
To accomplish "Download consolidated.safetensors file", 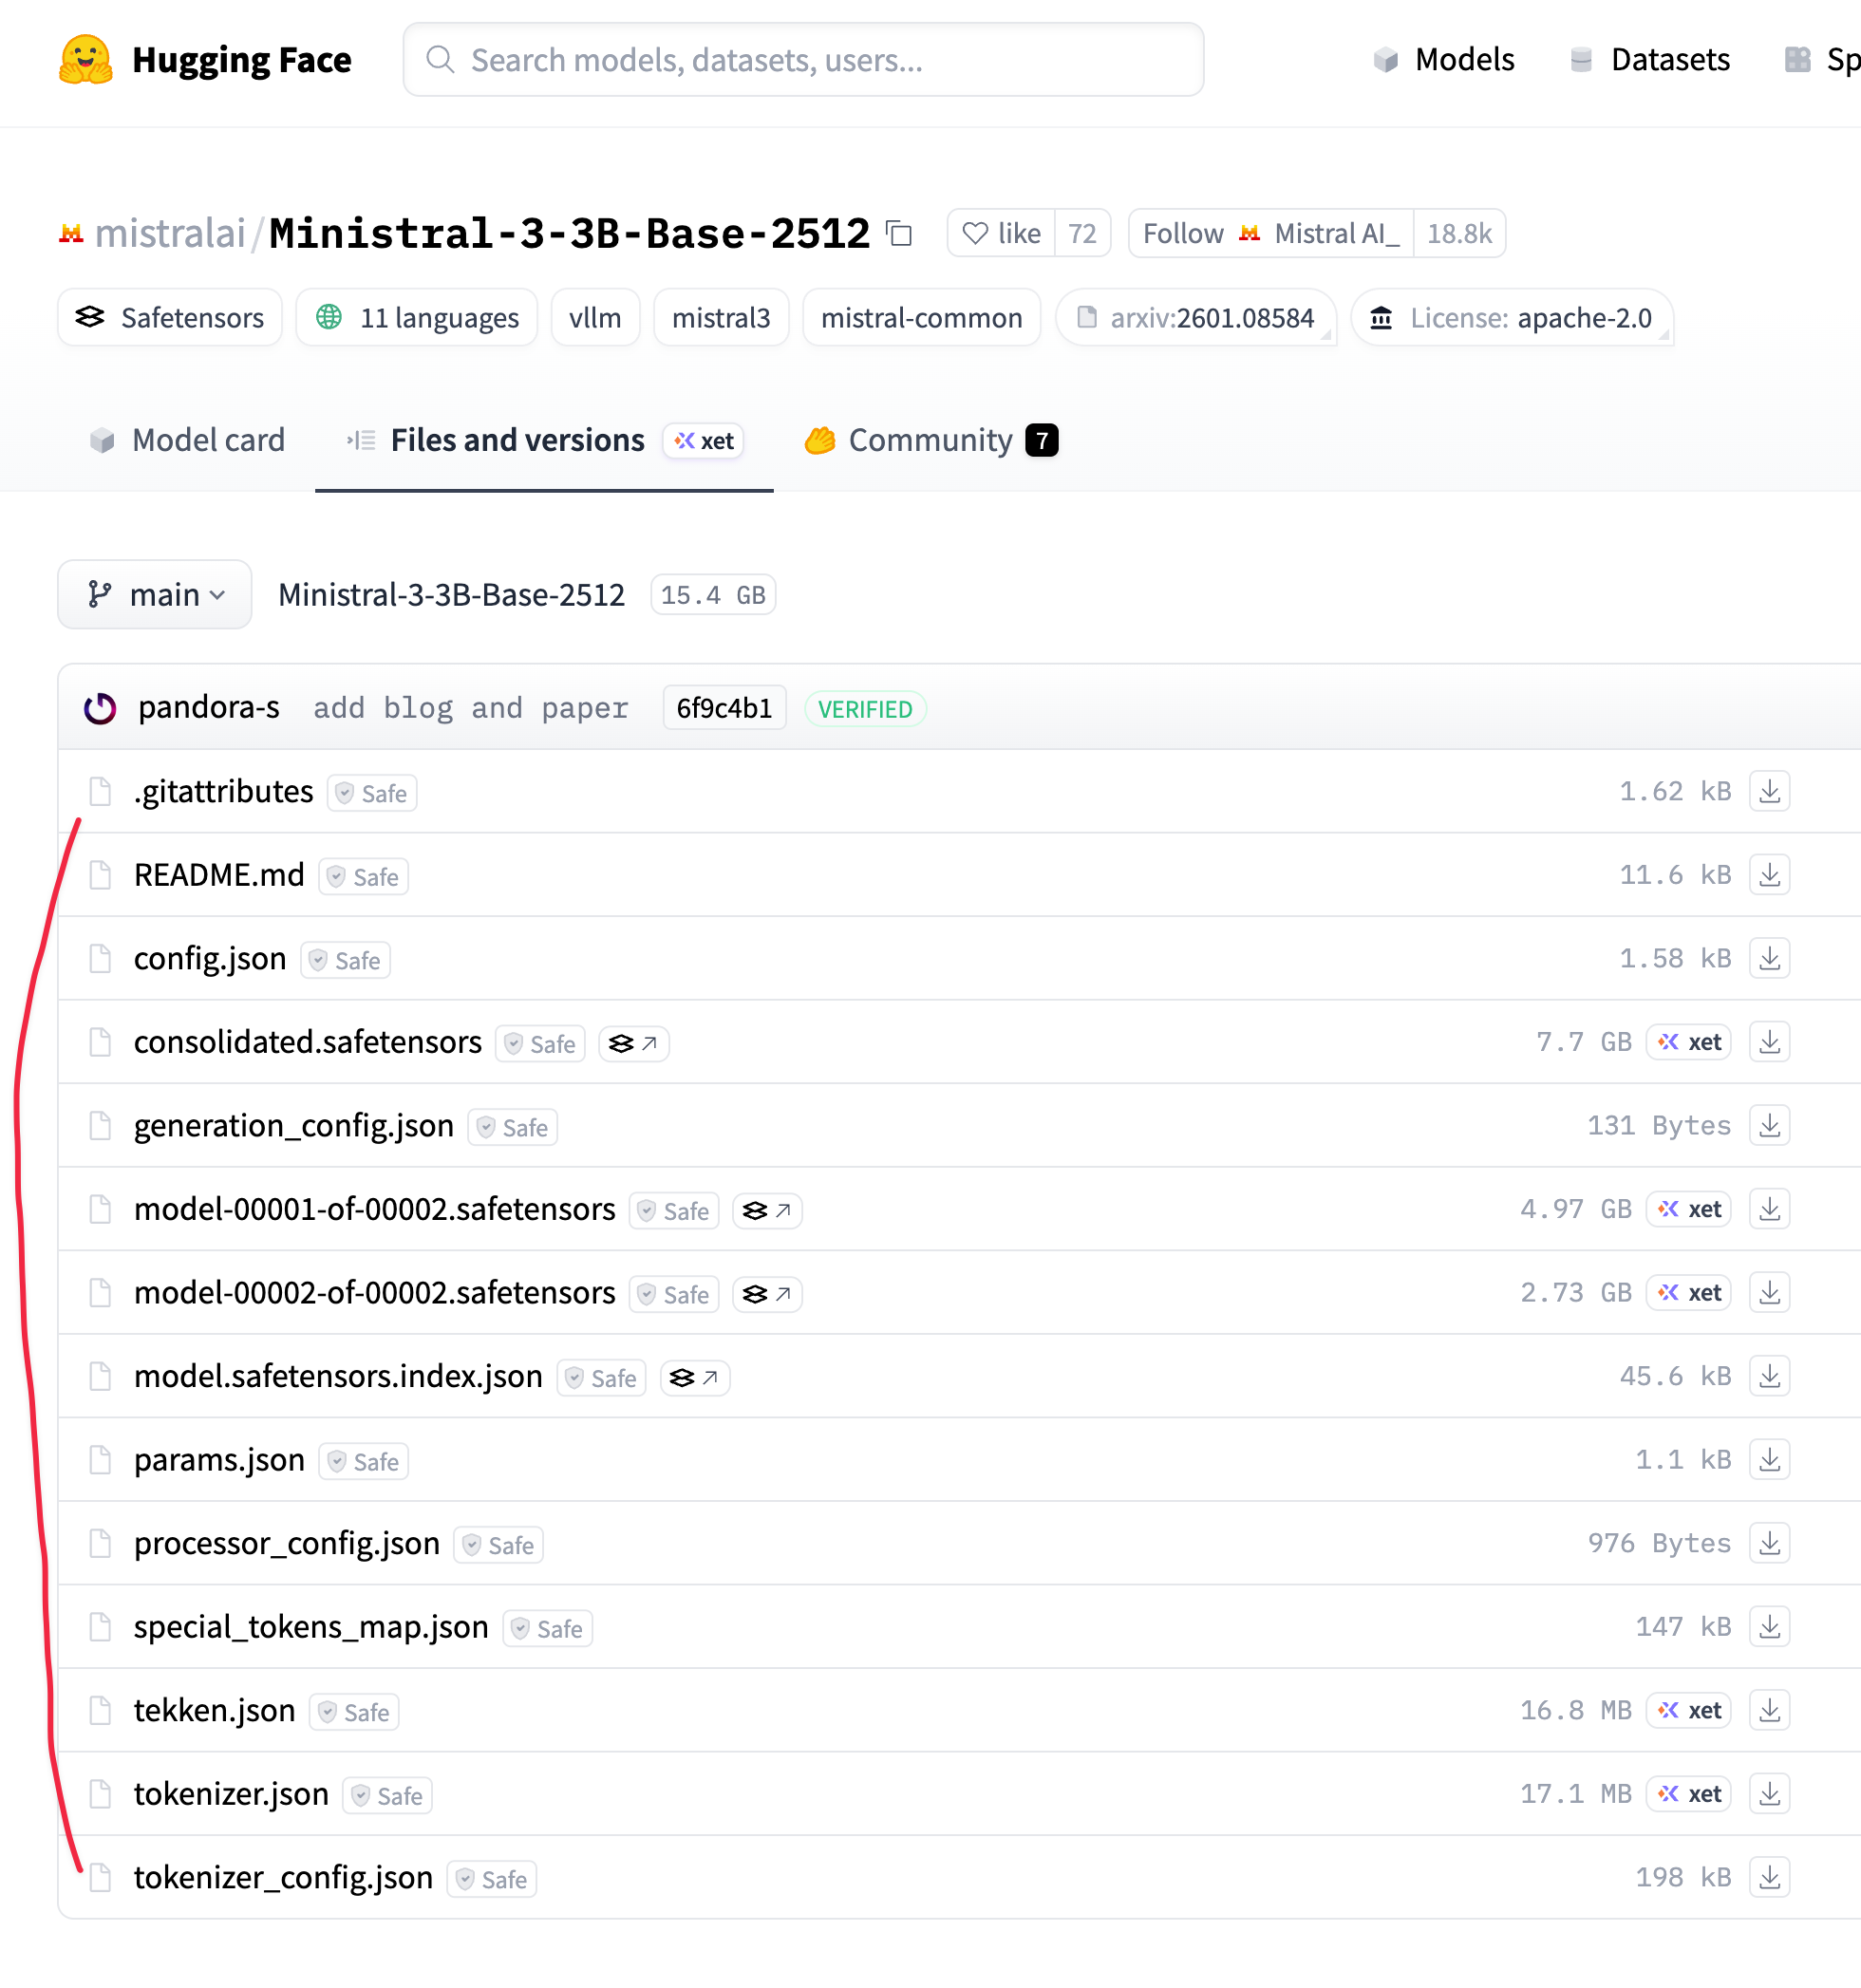I will [1769, 1042].
